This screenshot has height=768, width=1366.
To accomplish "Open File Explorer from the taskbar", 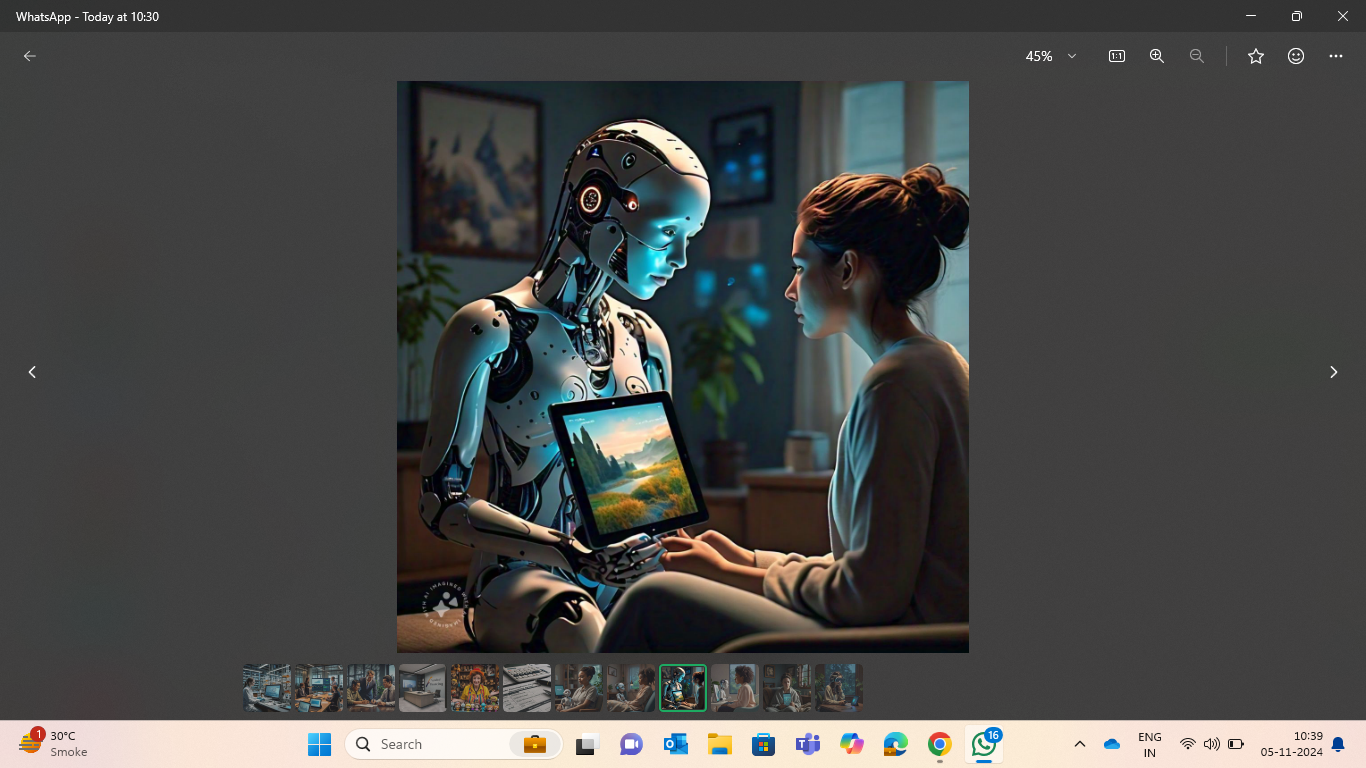I will [x=719, y=744].
